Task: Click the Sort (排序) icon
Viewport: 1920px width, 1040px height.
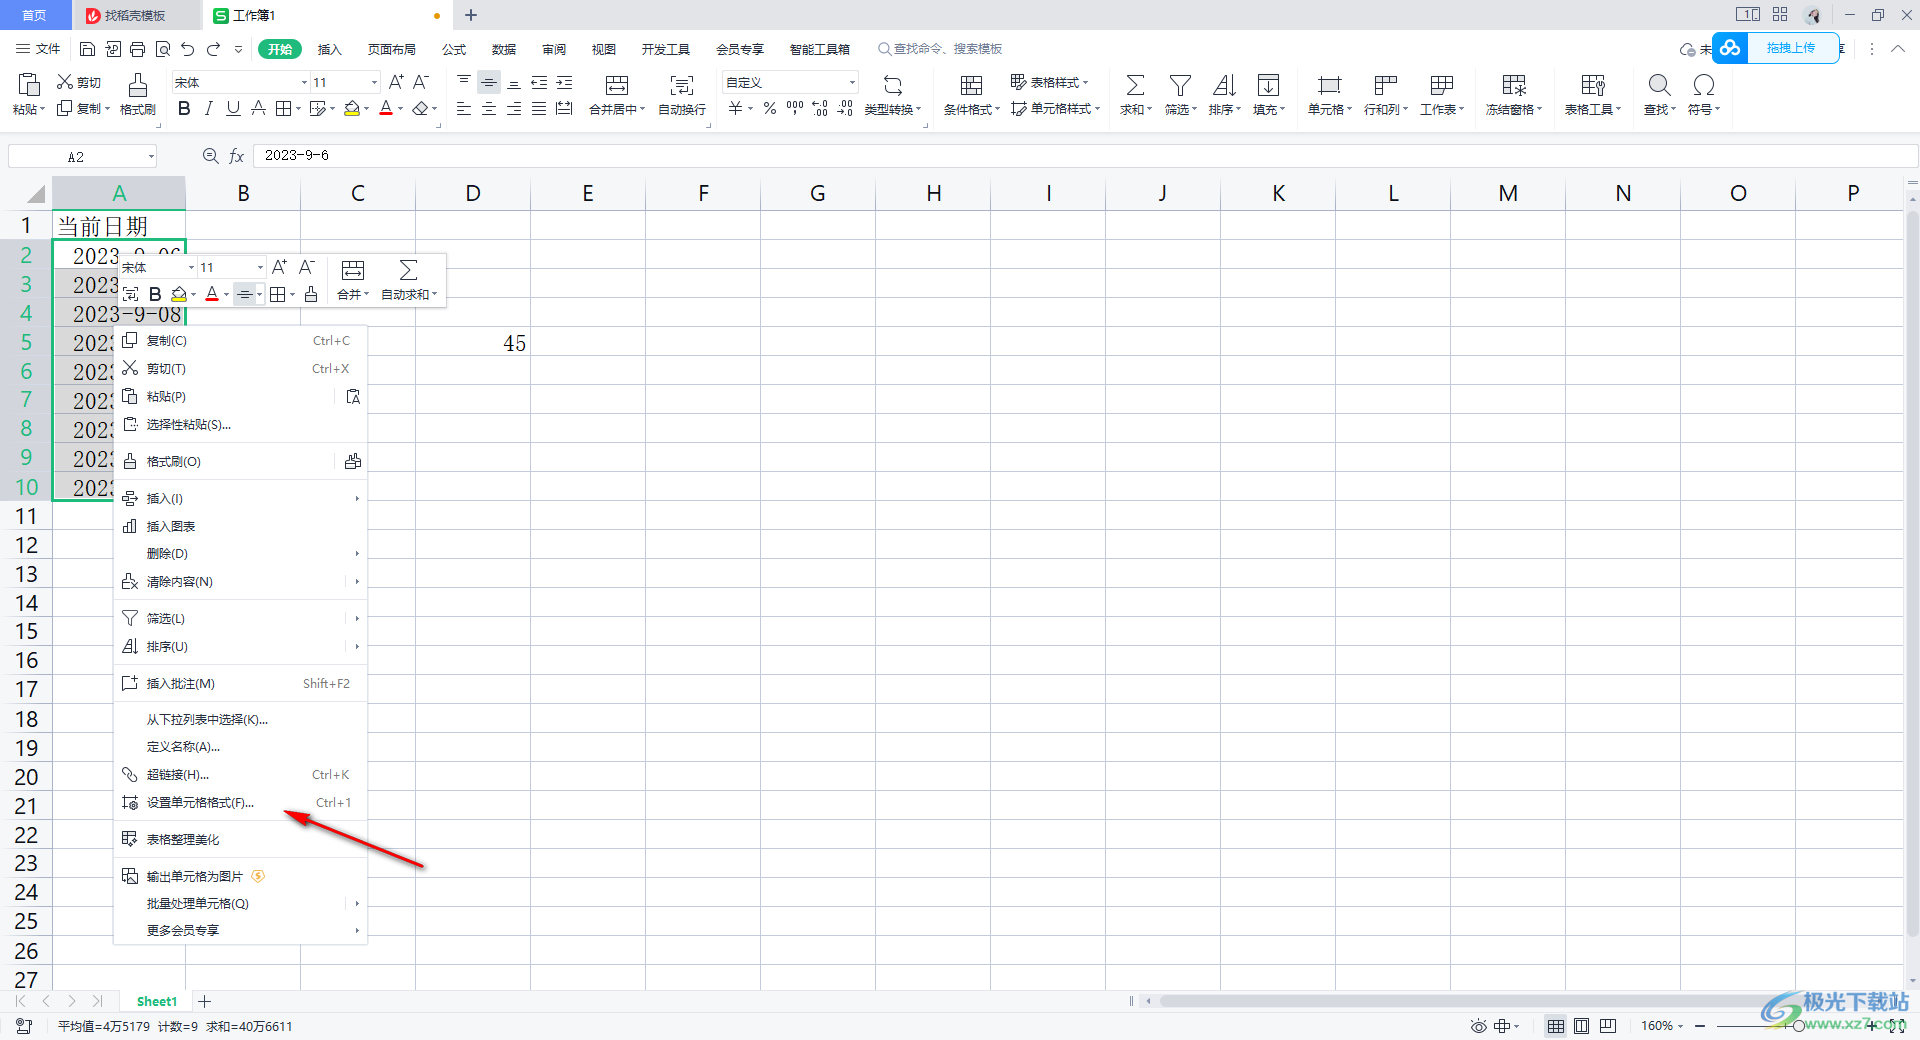Action: pos(1224,85)
